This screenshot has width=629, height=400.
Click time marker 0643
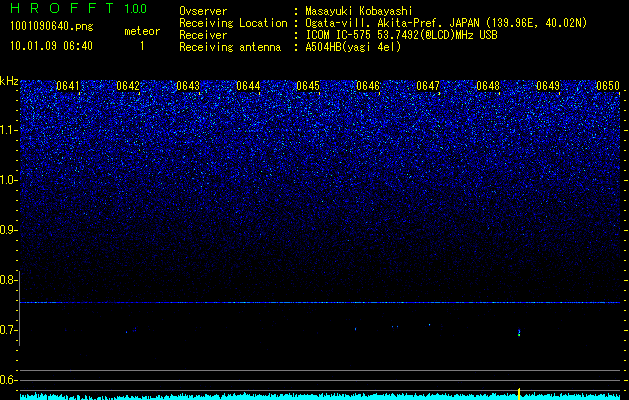tap(188, 86)
